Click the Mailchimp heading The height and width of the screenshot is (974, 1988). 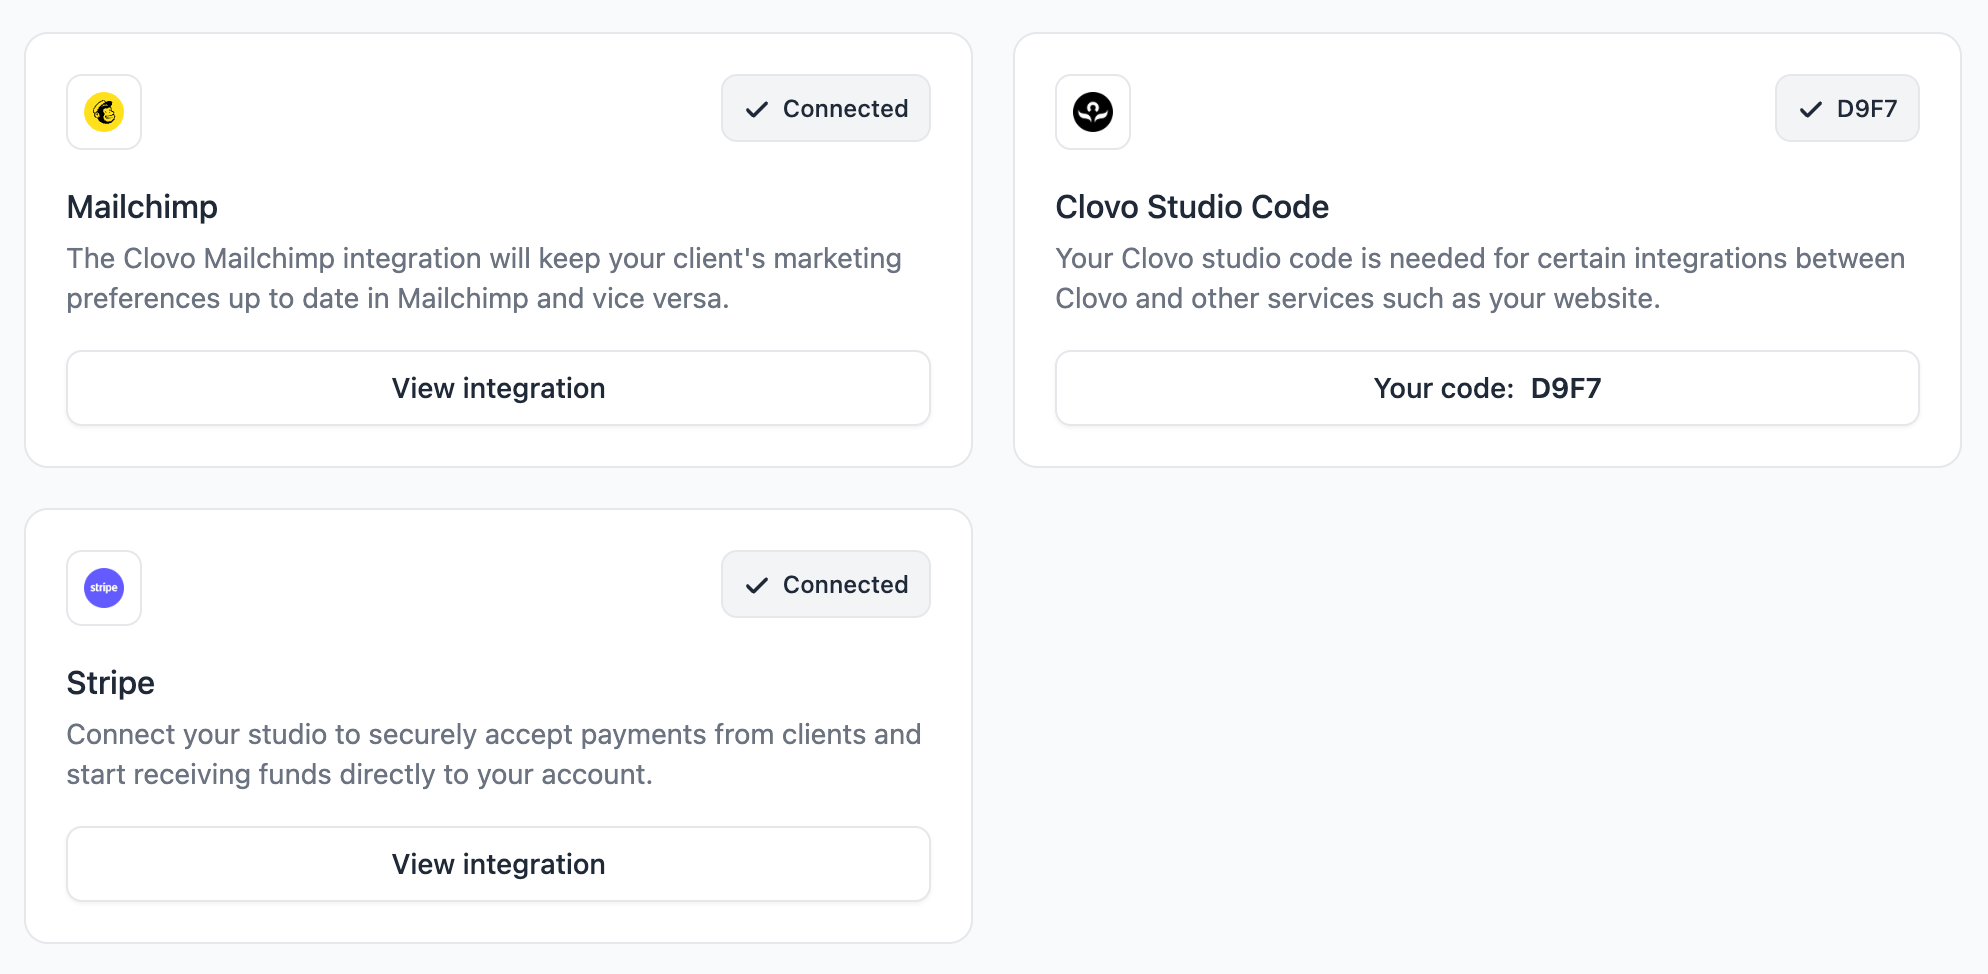(x=142, y=207)
